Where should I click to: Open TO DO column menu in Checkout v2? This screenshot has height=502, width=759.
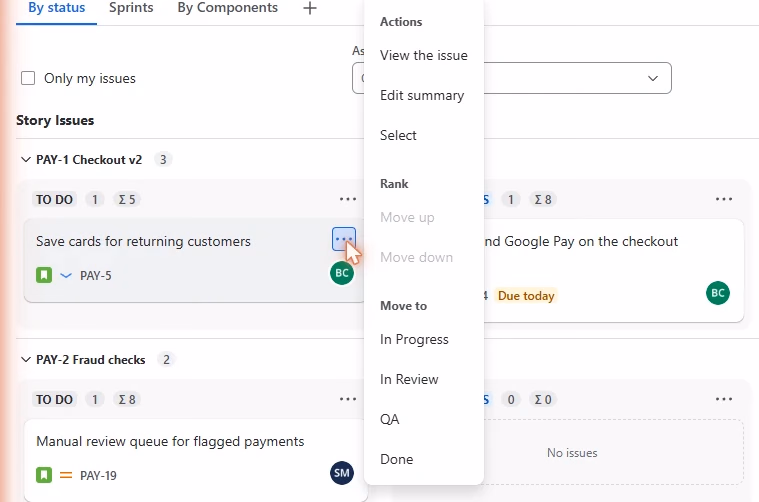(x=348, y=199)
